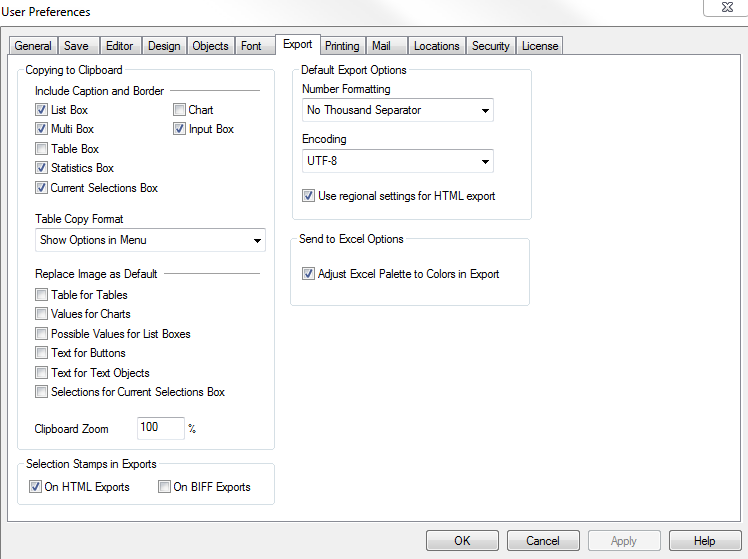Open the Security tab
This screenshot has width=748, height=559.
(x=491, y=46)
